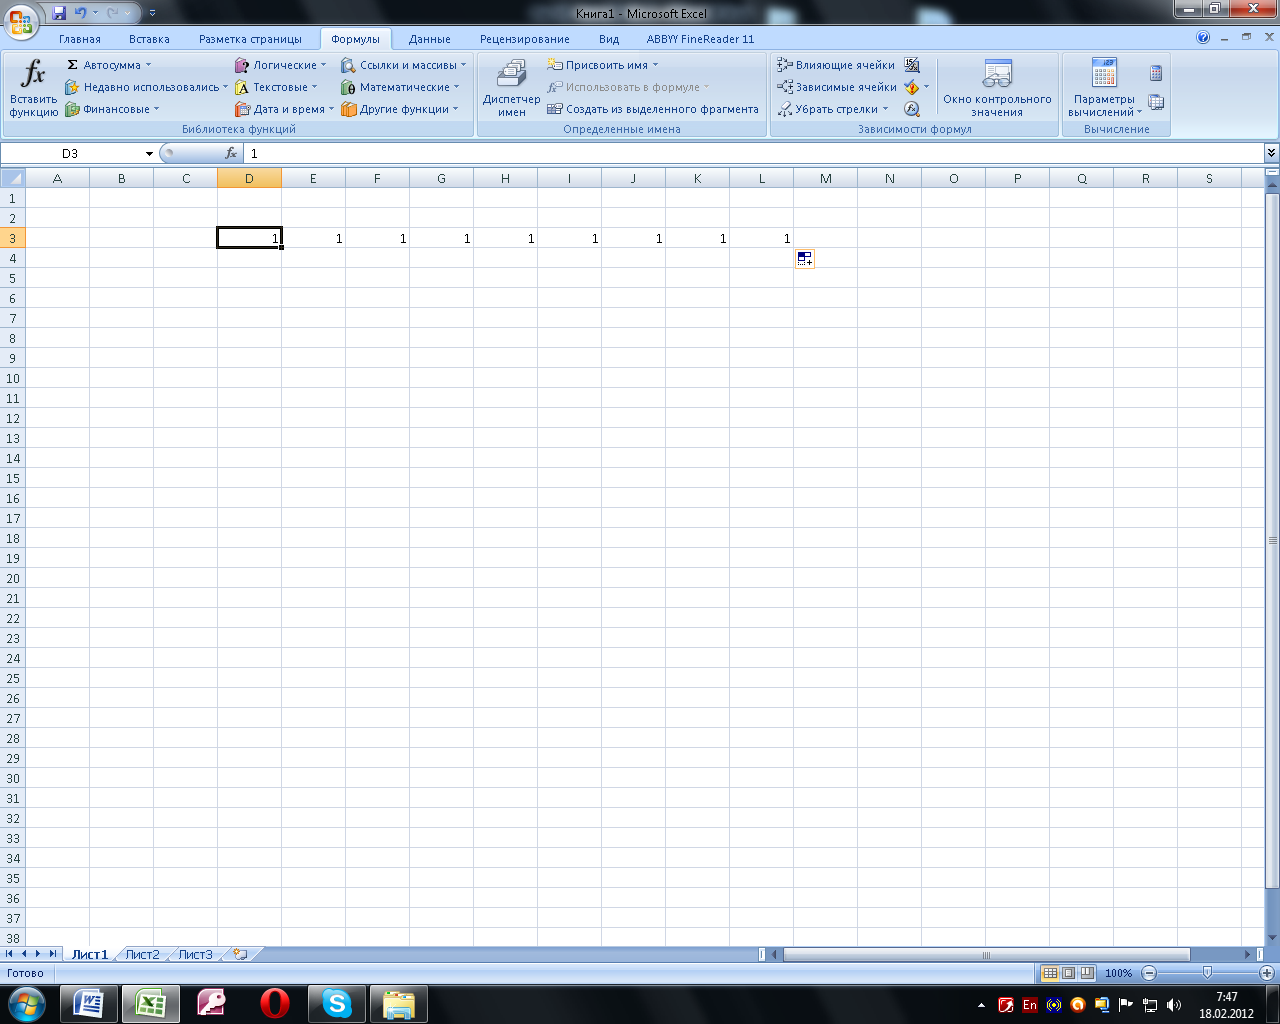The width and height of the screenshot is (1280, 1024).
Task: Expand the Автосумма dropdown
Action: coord(148,65)
